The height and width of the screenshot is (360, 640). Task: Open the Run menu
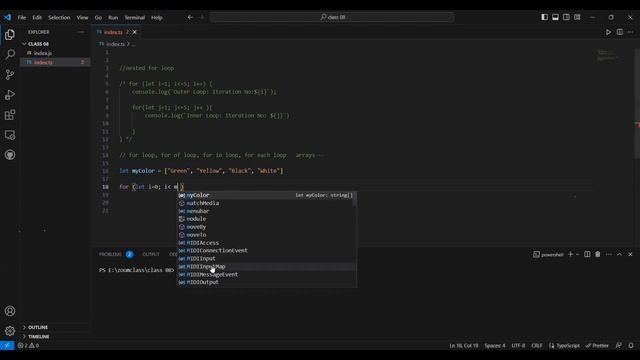coord(113,18)
